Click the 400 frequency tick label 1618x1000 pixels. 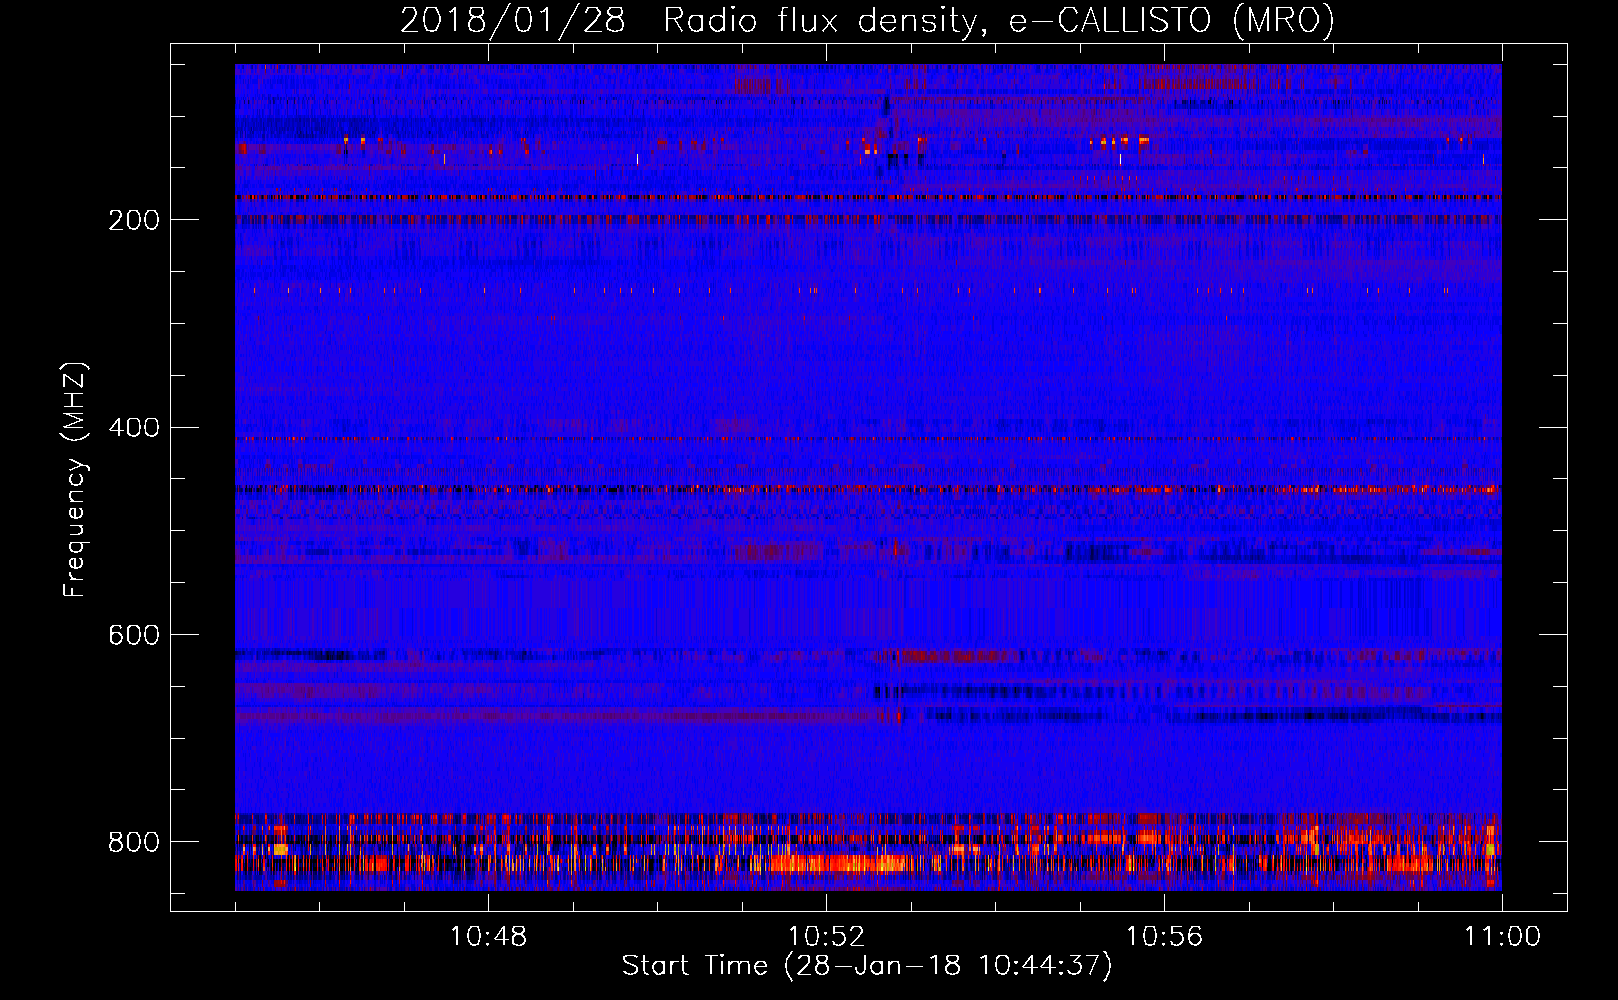pyautogui.click(x=134, y=428)
